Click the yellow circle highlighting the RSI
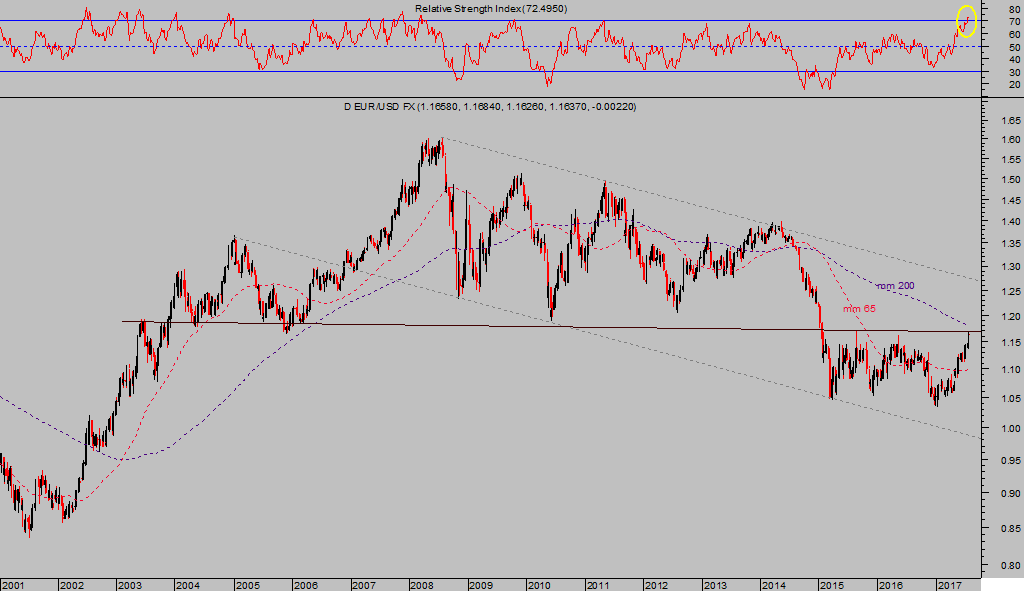This screenshot has height=591, width=1024. (x=966, y=21)
